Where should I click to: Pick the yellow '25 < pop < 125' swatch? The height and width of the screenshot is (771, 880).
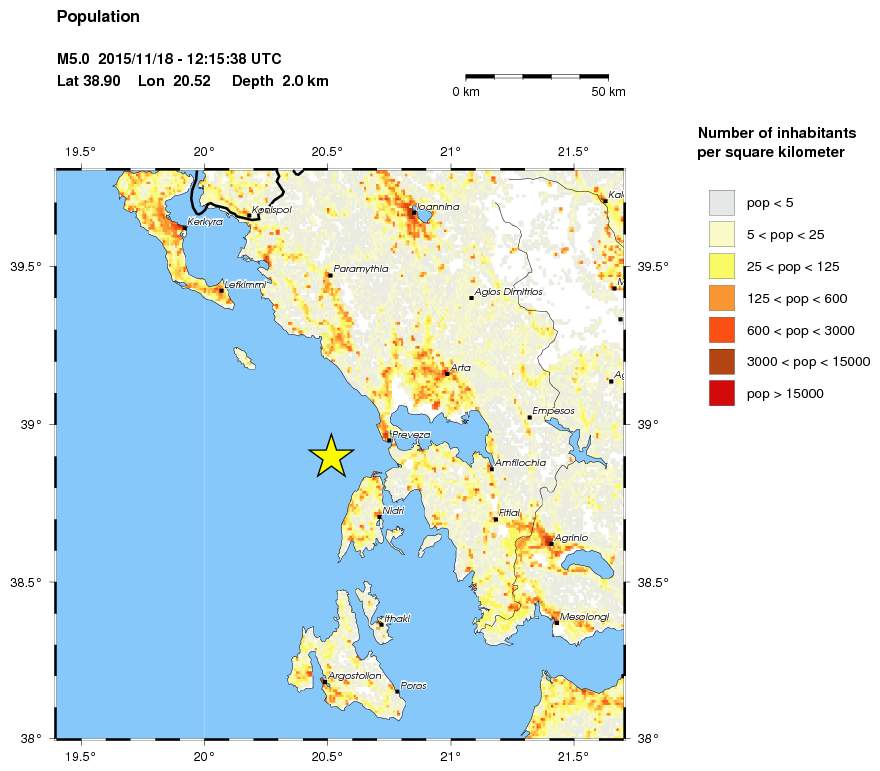[721, 266]
